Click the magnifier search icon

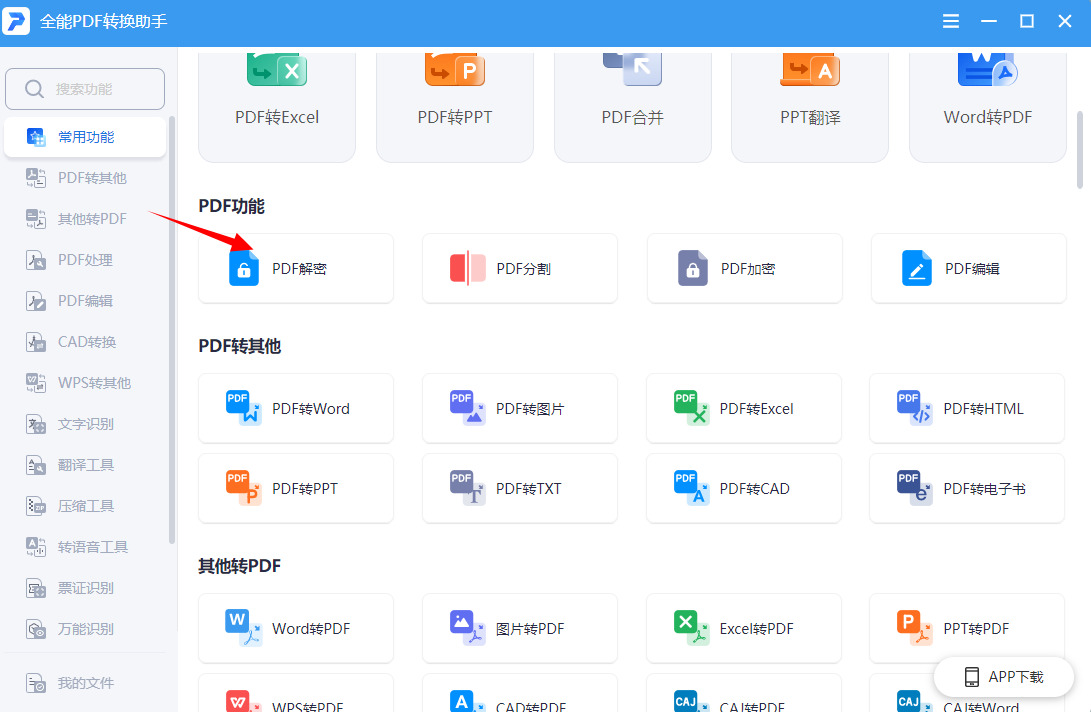(x=34, y=89)
